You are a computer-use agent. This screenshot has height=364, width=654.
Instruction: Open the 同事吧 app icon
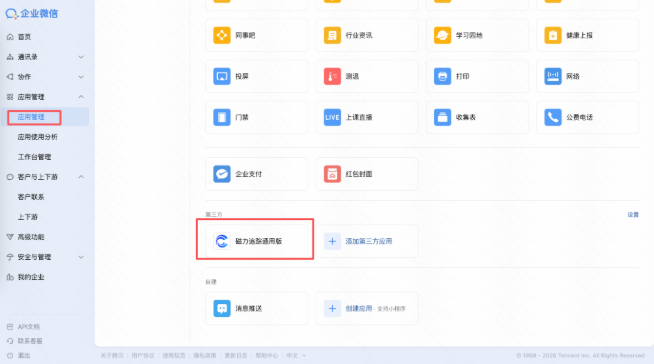[222, 35]
